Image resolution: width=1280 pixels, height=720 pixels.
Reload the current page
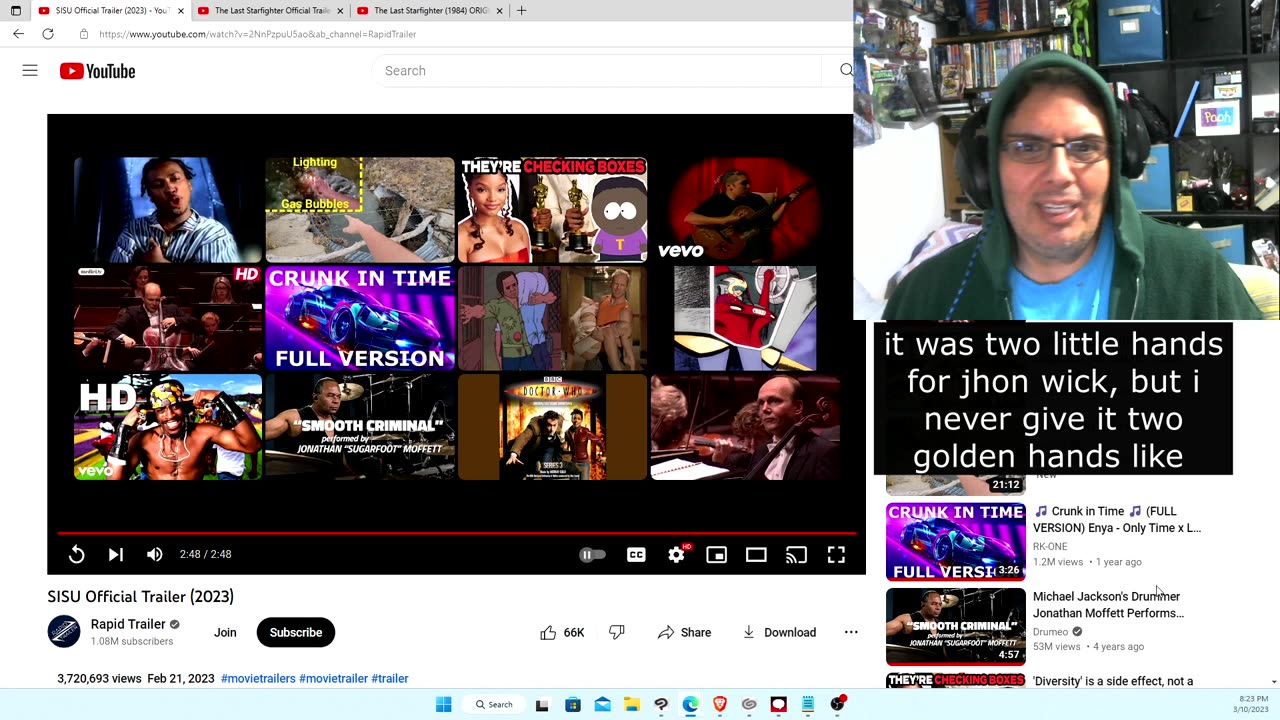[x=48, y=34]
